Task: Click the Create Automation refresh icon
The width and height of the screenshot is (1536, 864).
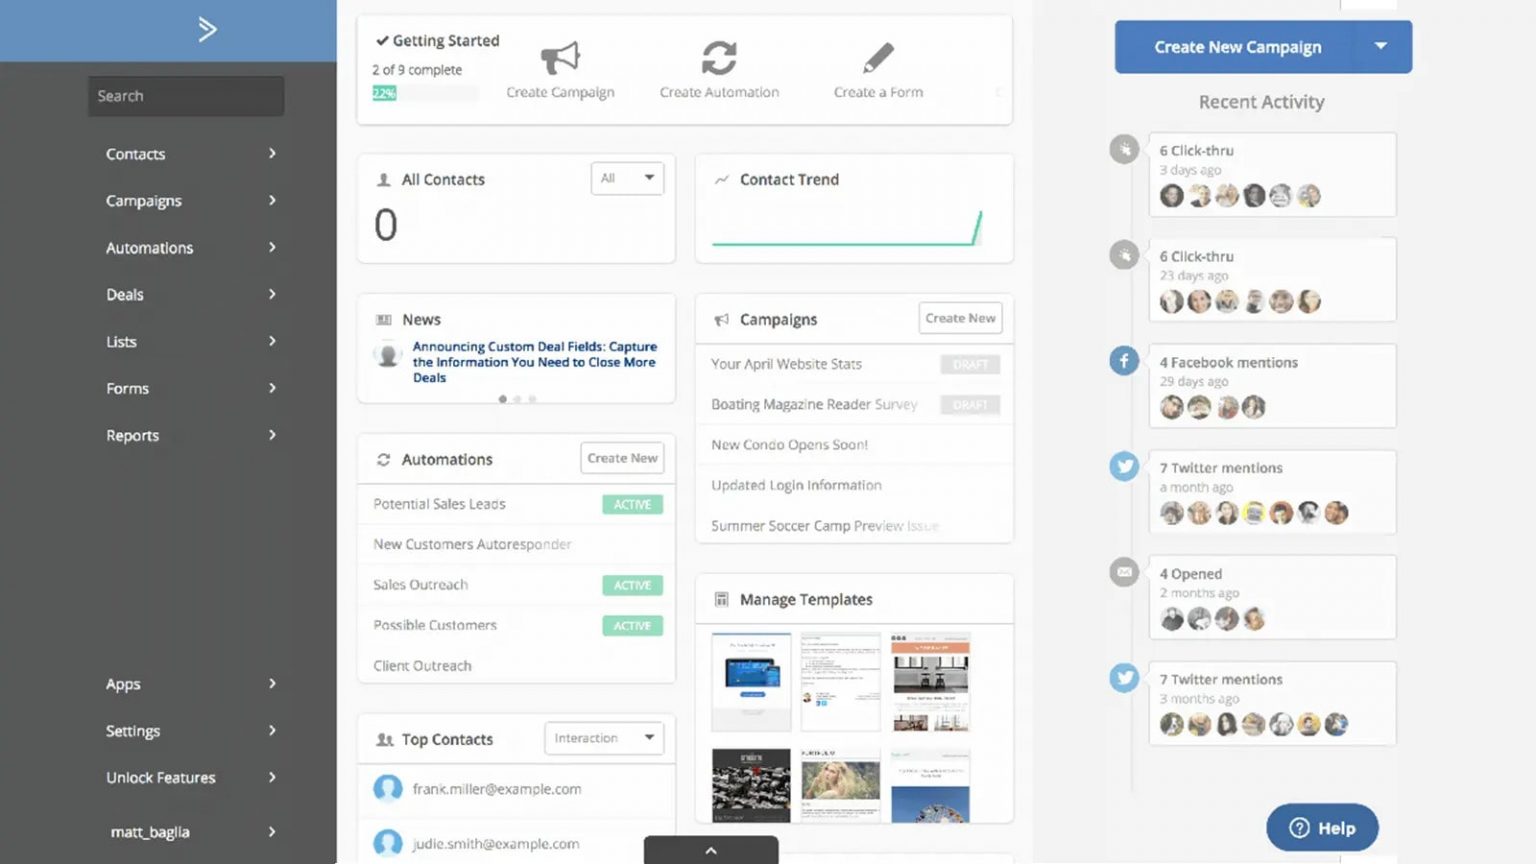Action: [719, 58]
